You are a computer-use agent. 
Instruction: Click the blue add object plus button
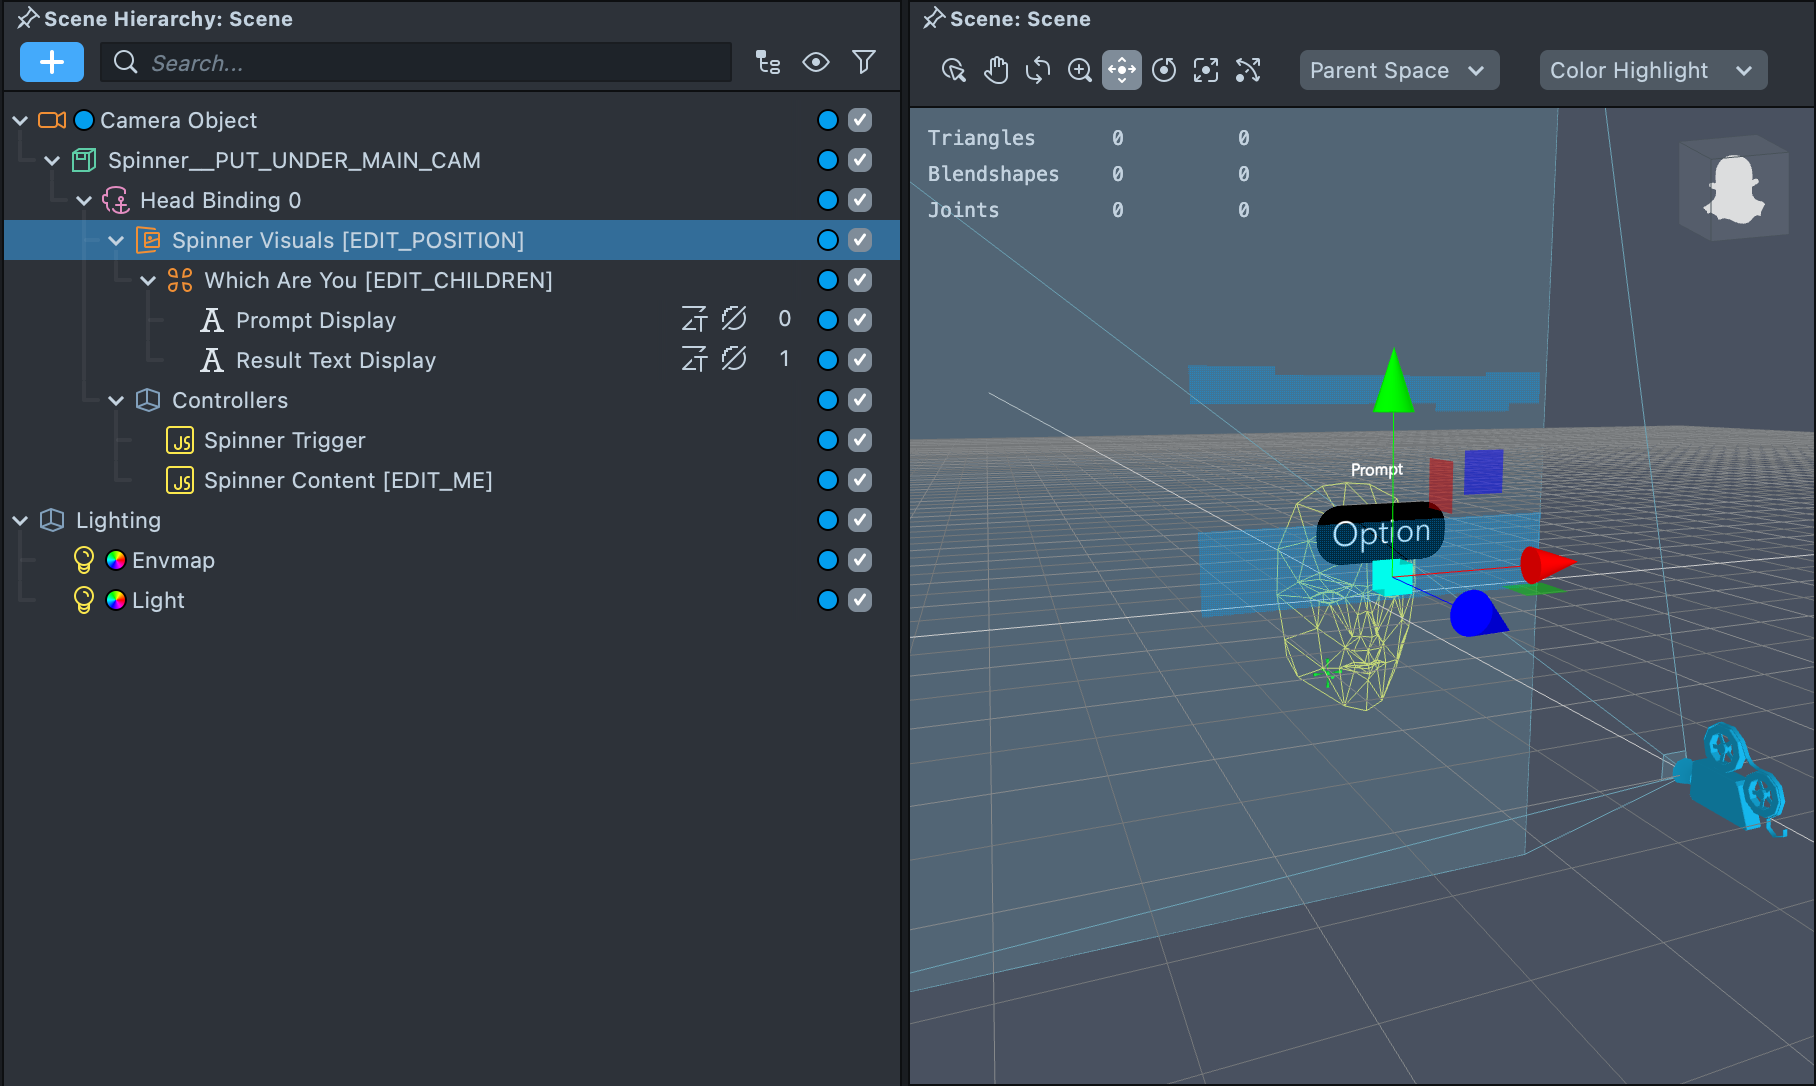point(52,63)
